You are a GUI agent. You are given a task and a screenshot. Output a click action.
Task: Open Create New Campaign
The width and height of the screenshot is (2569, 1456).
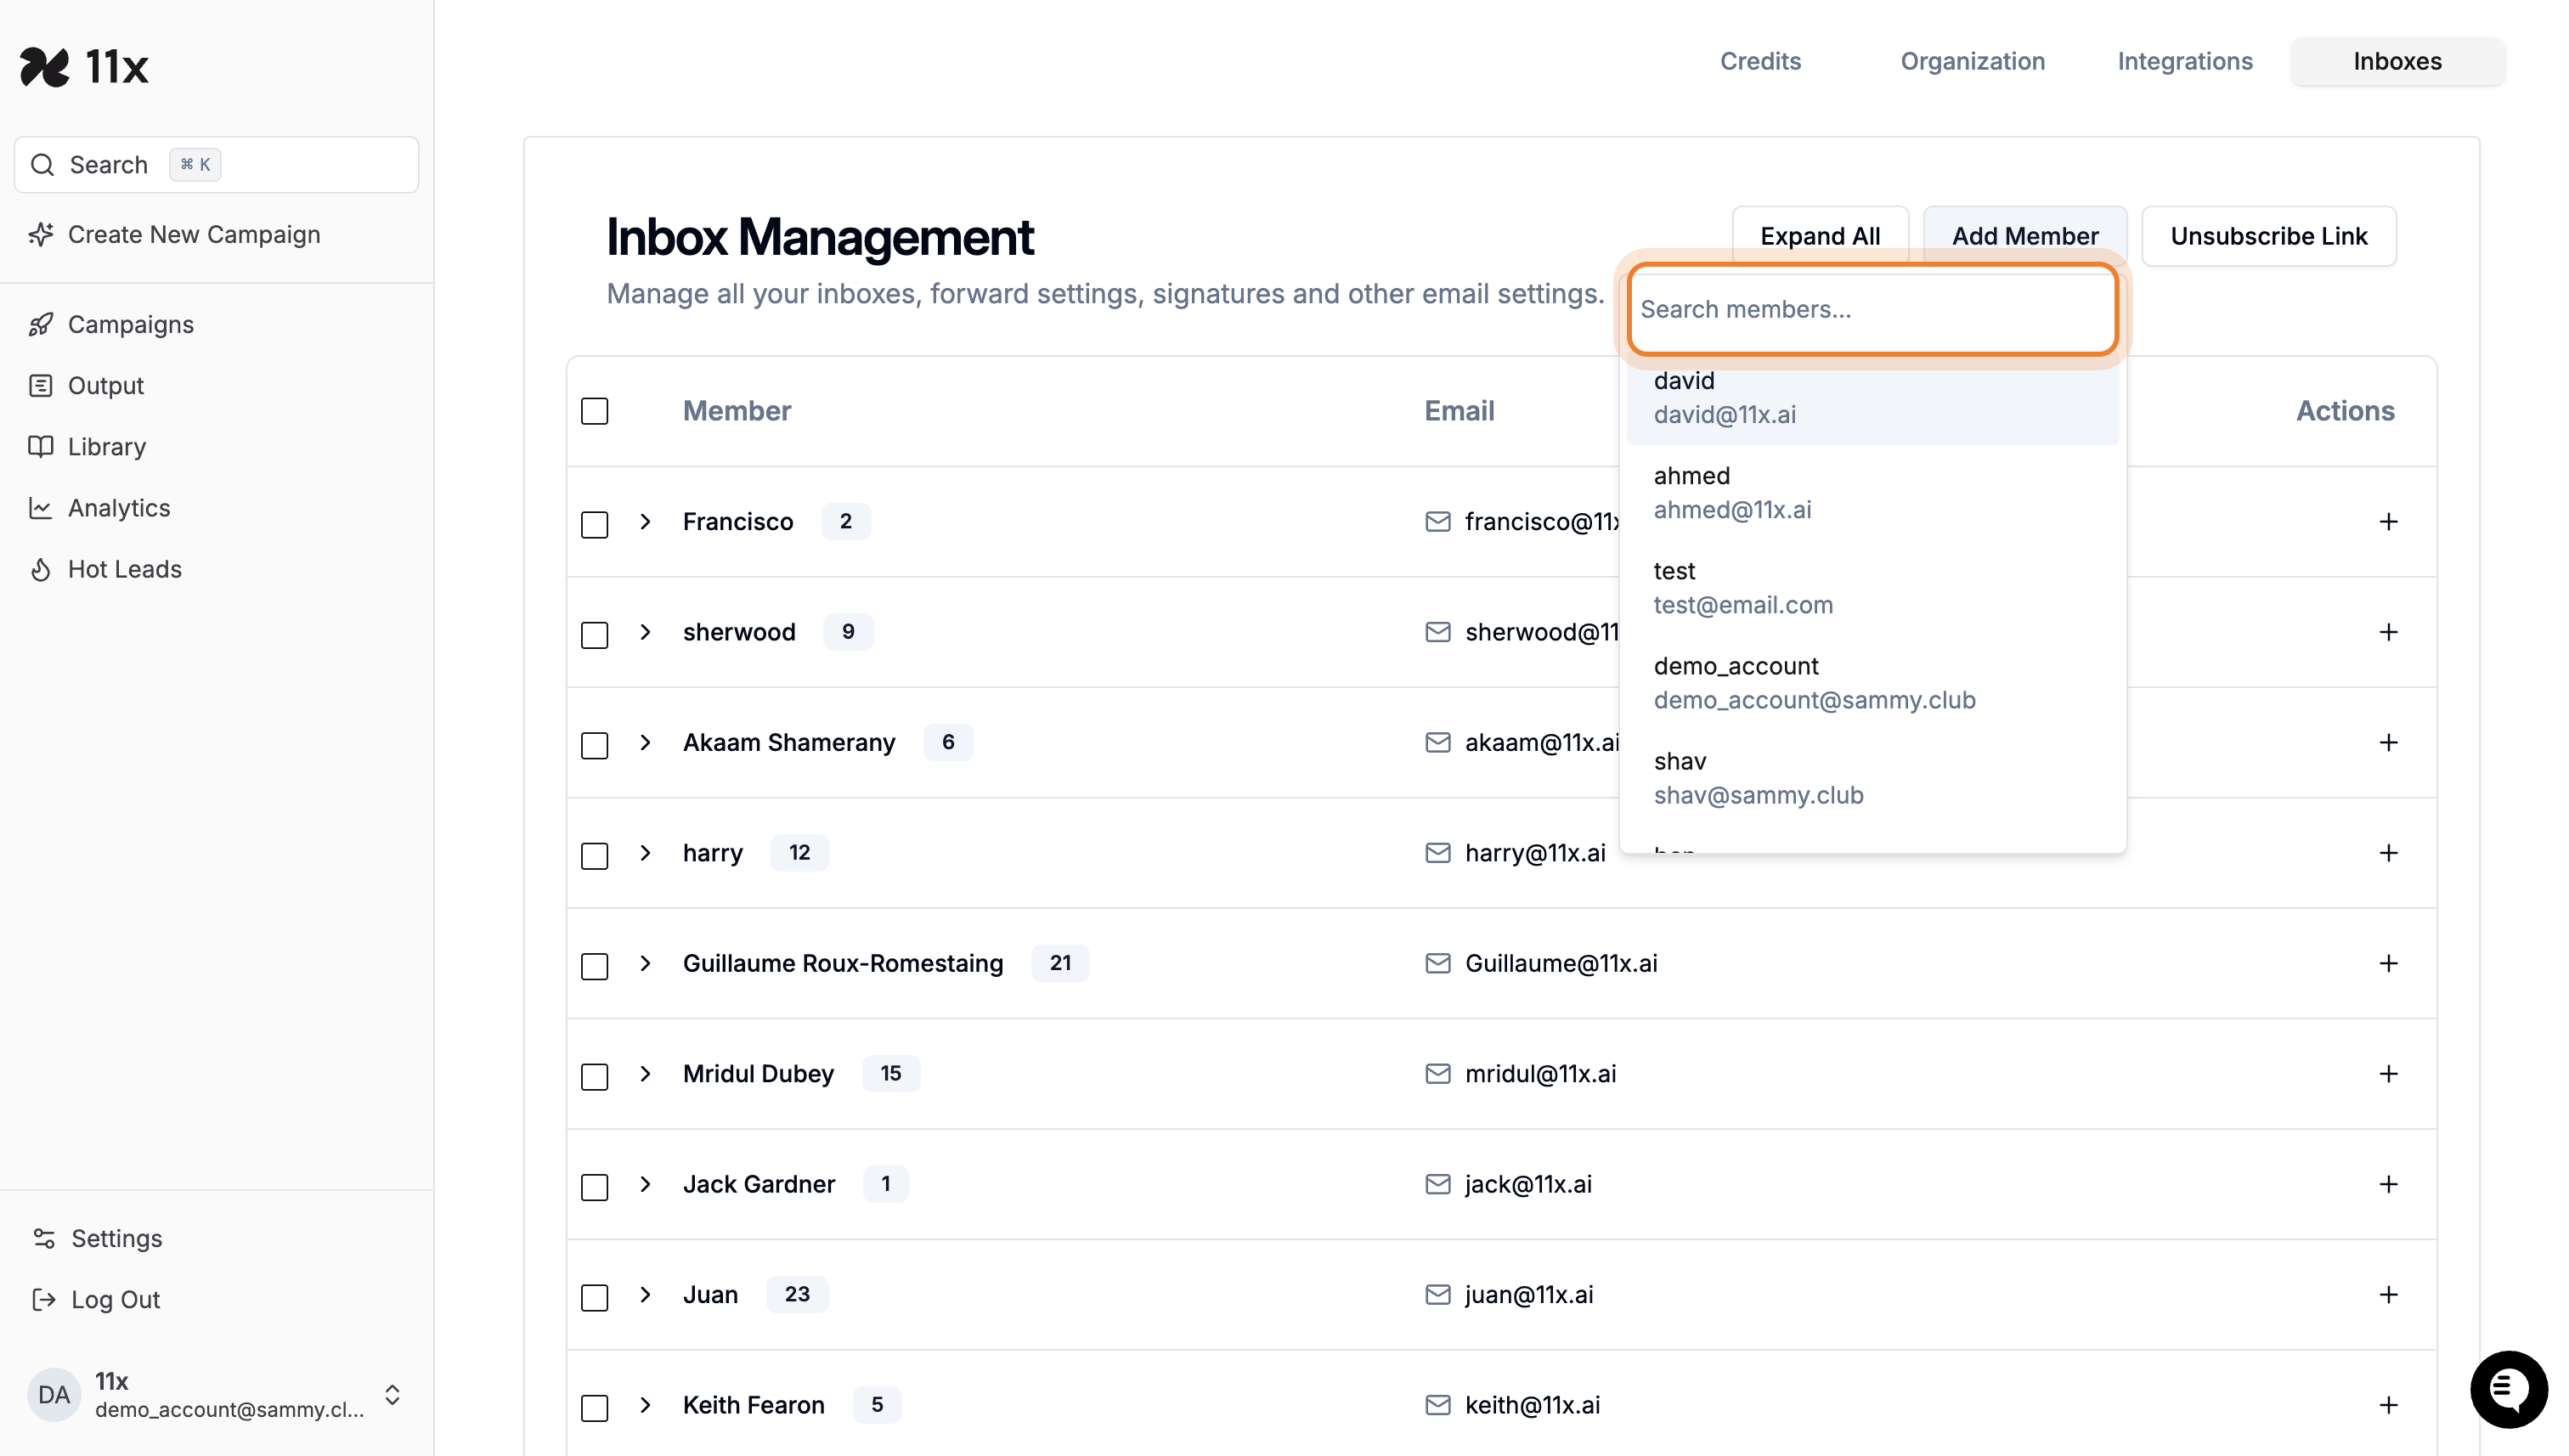click(194, 234)
